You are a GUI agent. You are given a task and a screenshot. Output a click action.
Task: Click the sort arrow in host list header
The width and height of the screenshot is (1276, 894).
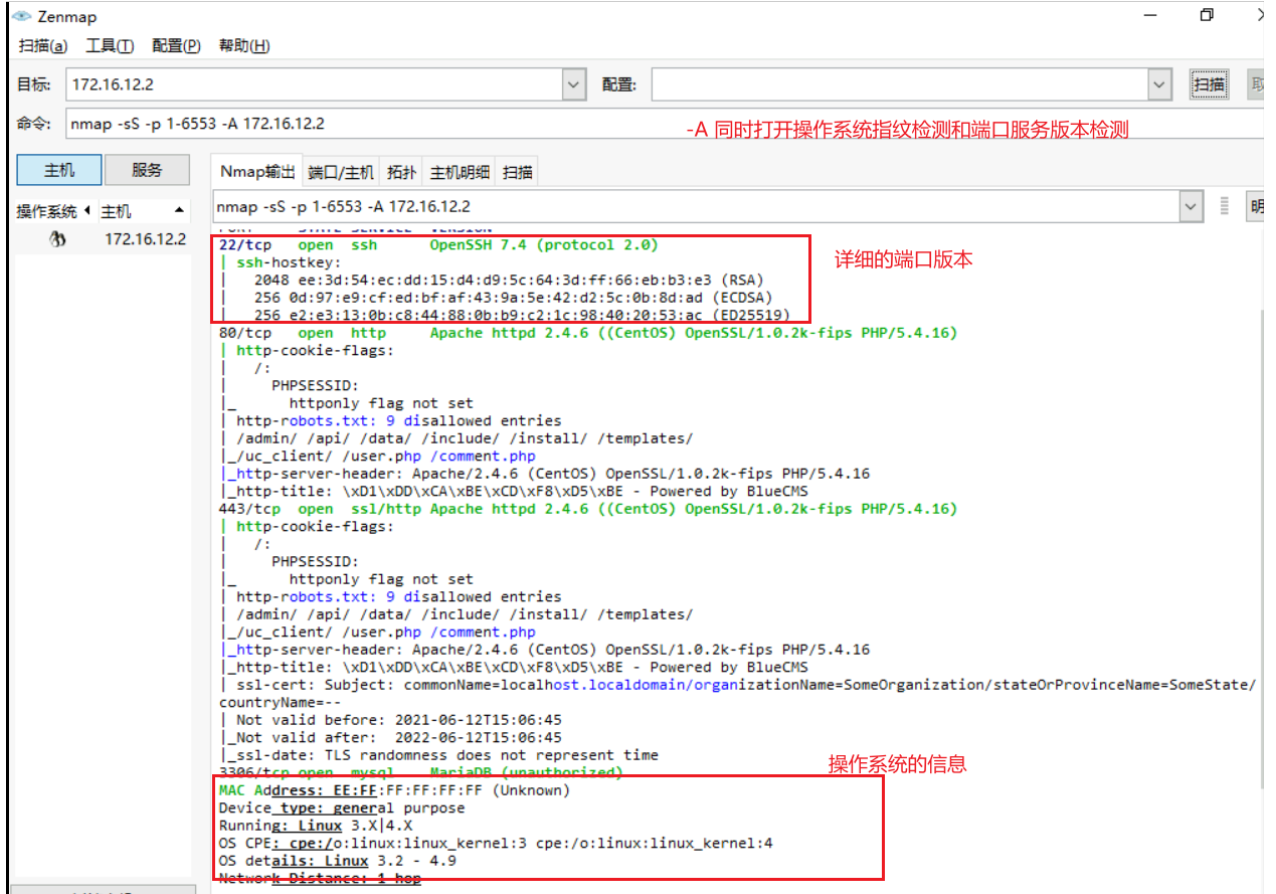[179, 211]
